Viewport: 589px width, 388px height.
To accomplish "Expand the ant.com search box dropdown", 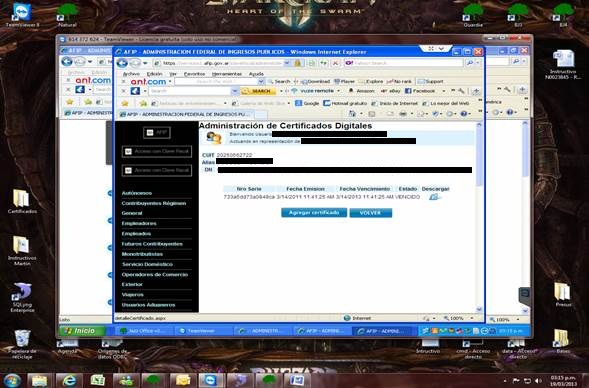I will (x=261, y=82).
